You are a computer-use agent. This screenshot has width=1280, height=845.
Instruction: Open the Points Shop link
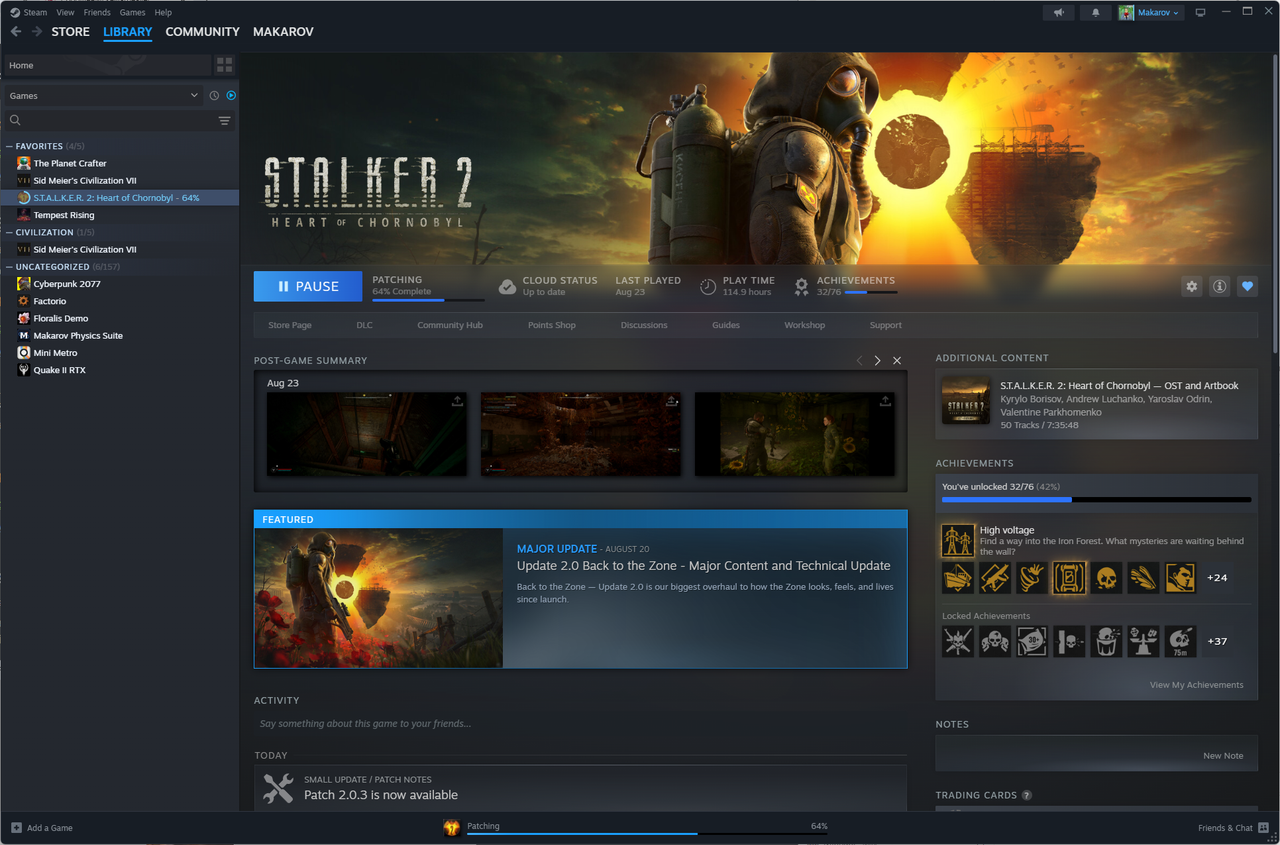(552, 325)
